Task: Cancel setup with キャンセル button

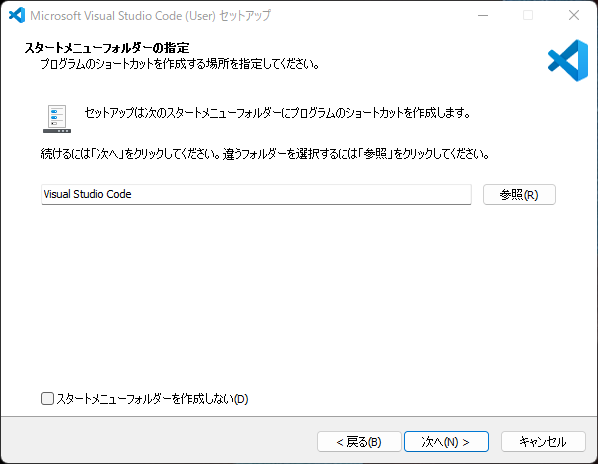Action: 543,442
